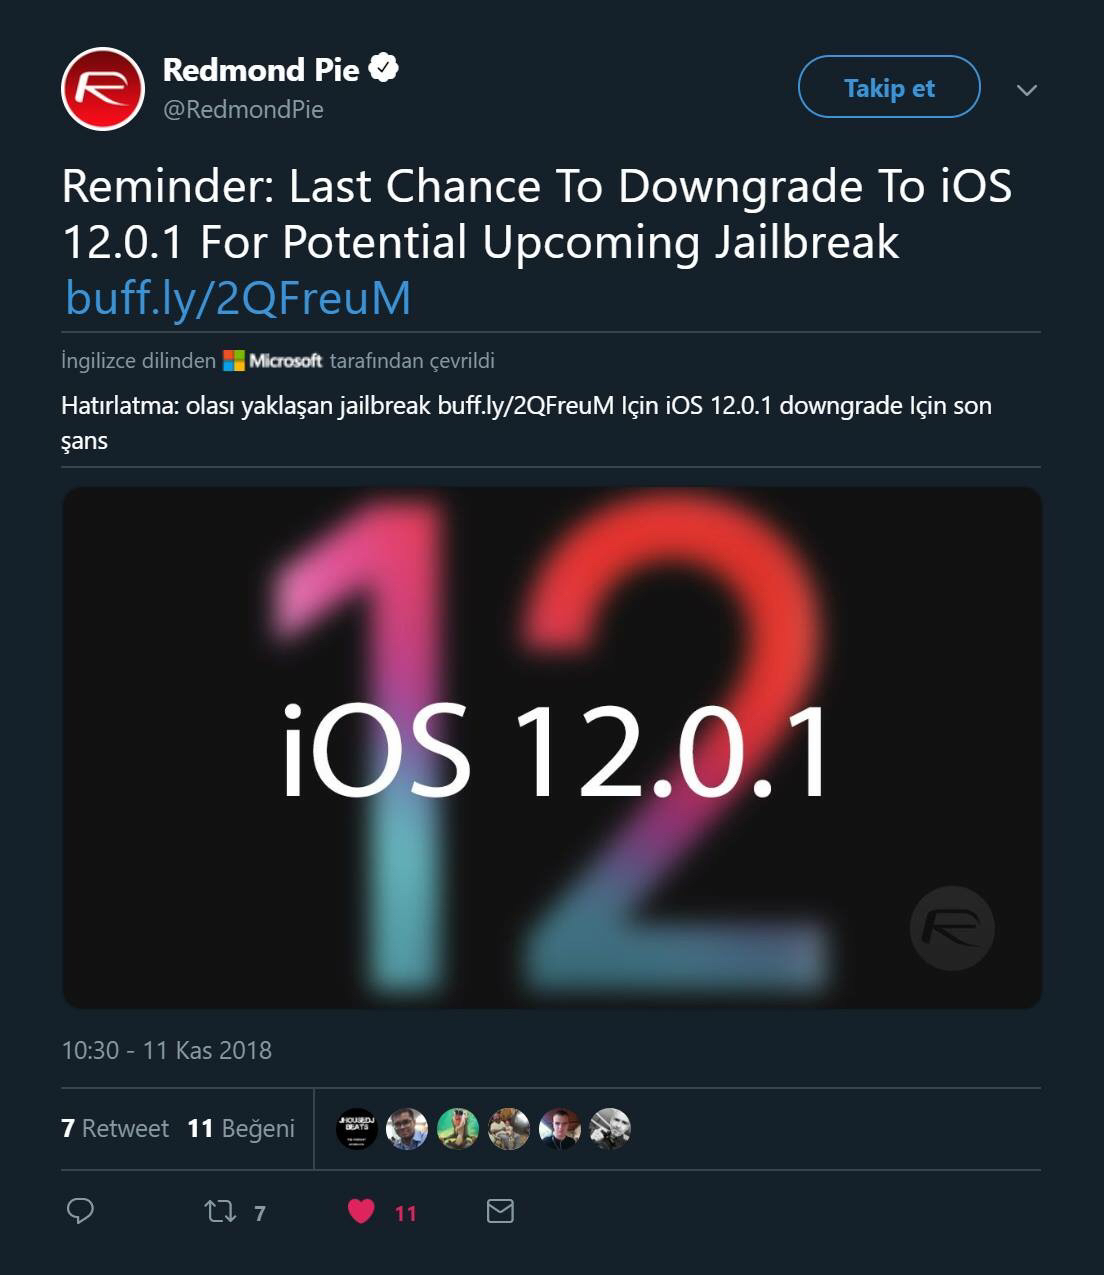The image size is (1104, 1275).
Task: View the 11 Beğeni likes list
Action: [x=241, y=1128]
